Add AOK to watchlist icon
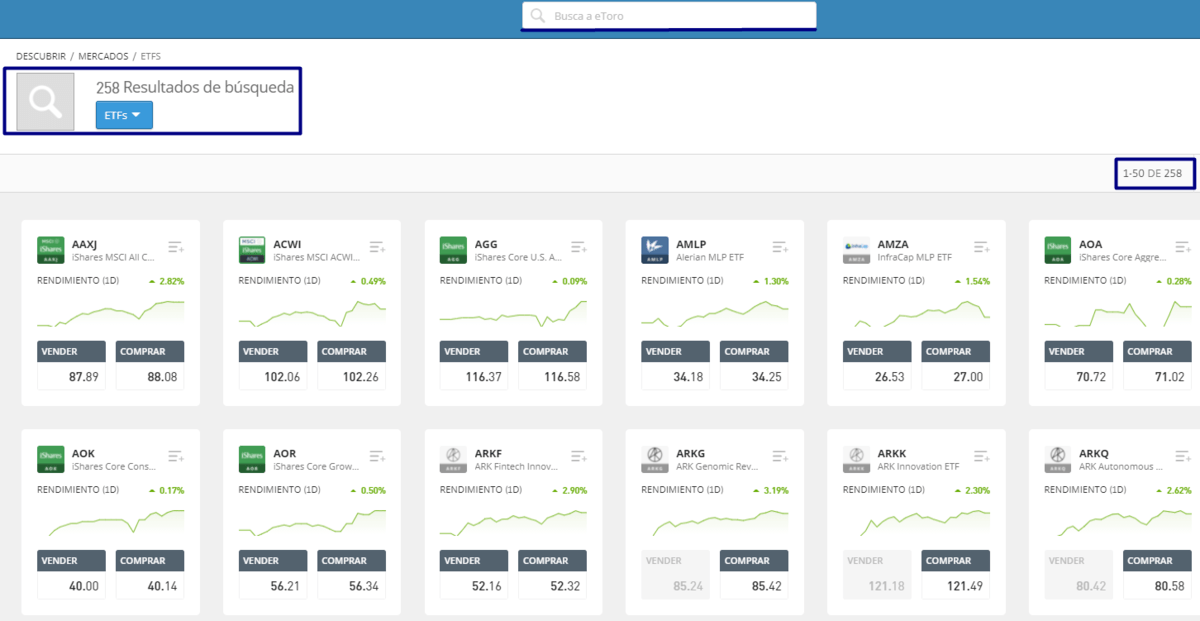Viewport: 1200px width, 621px height. [176, 456]
